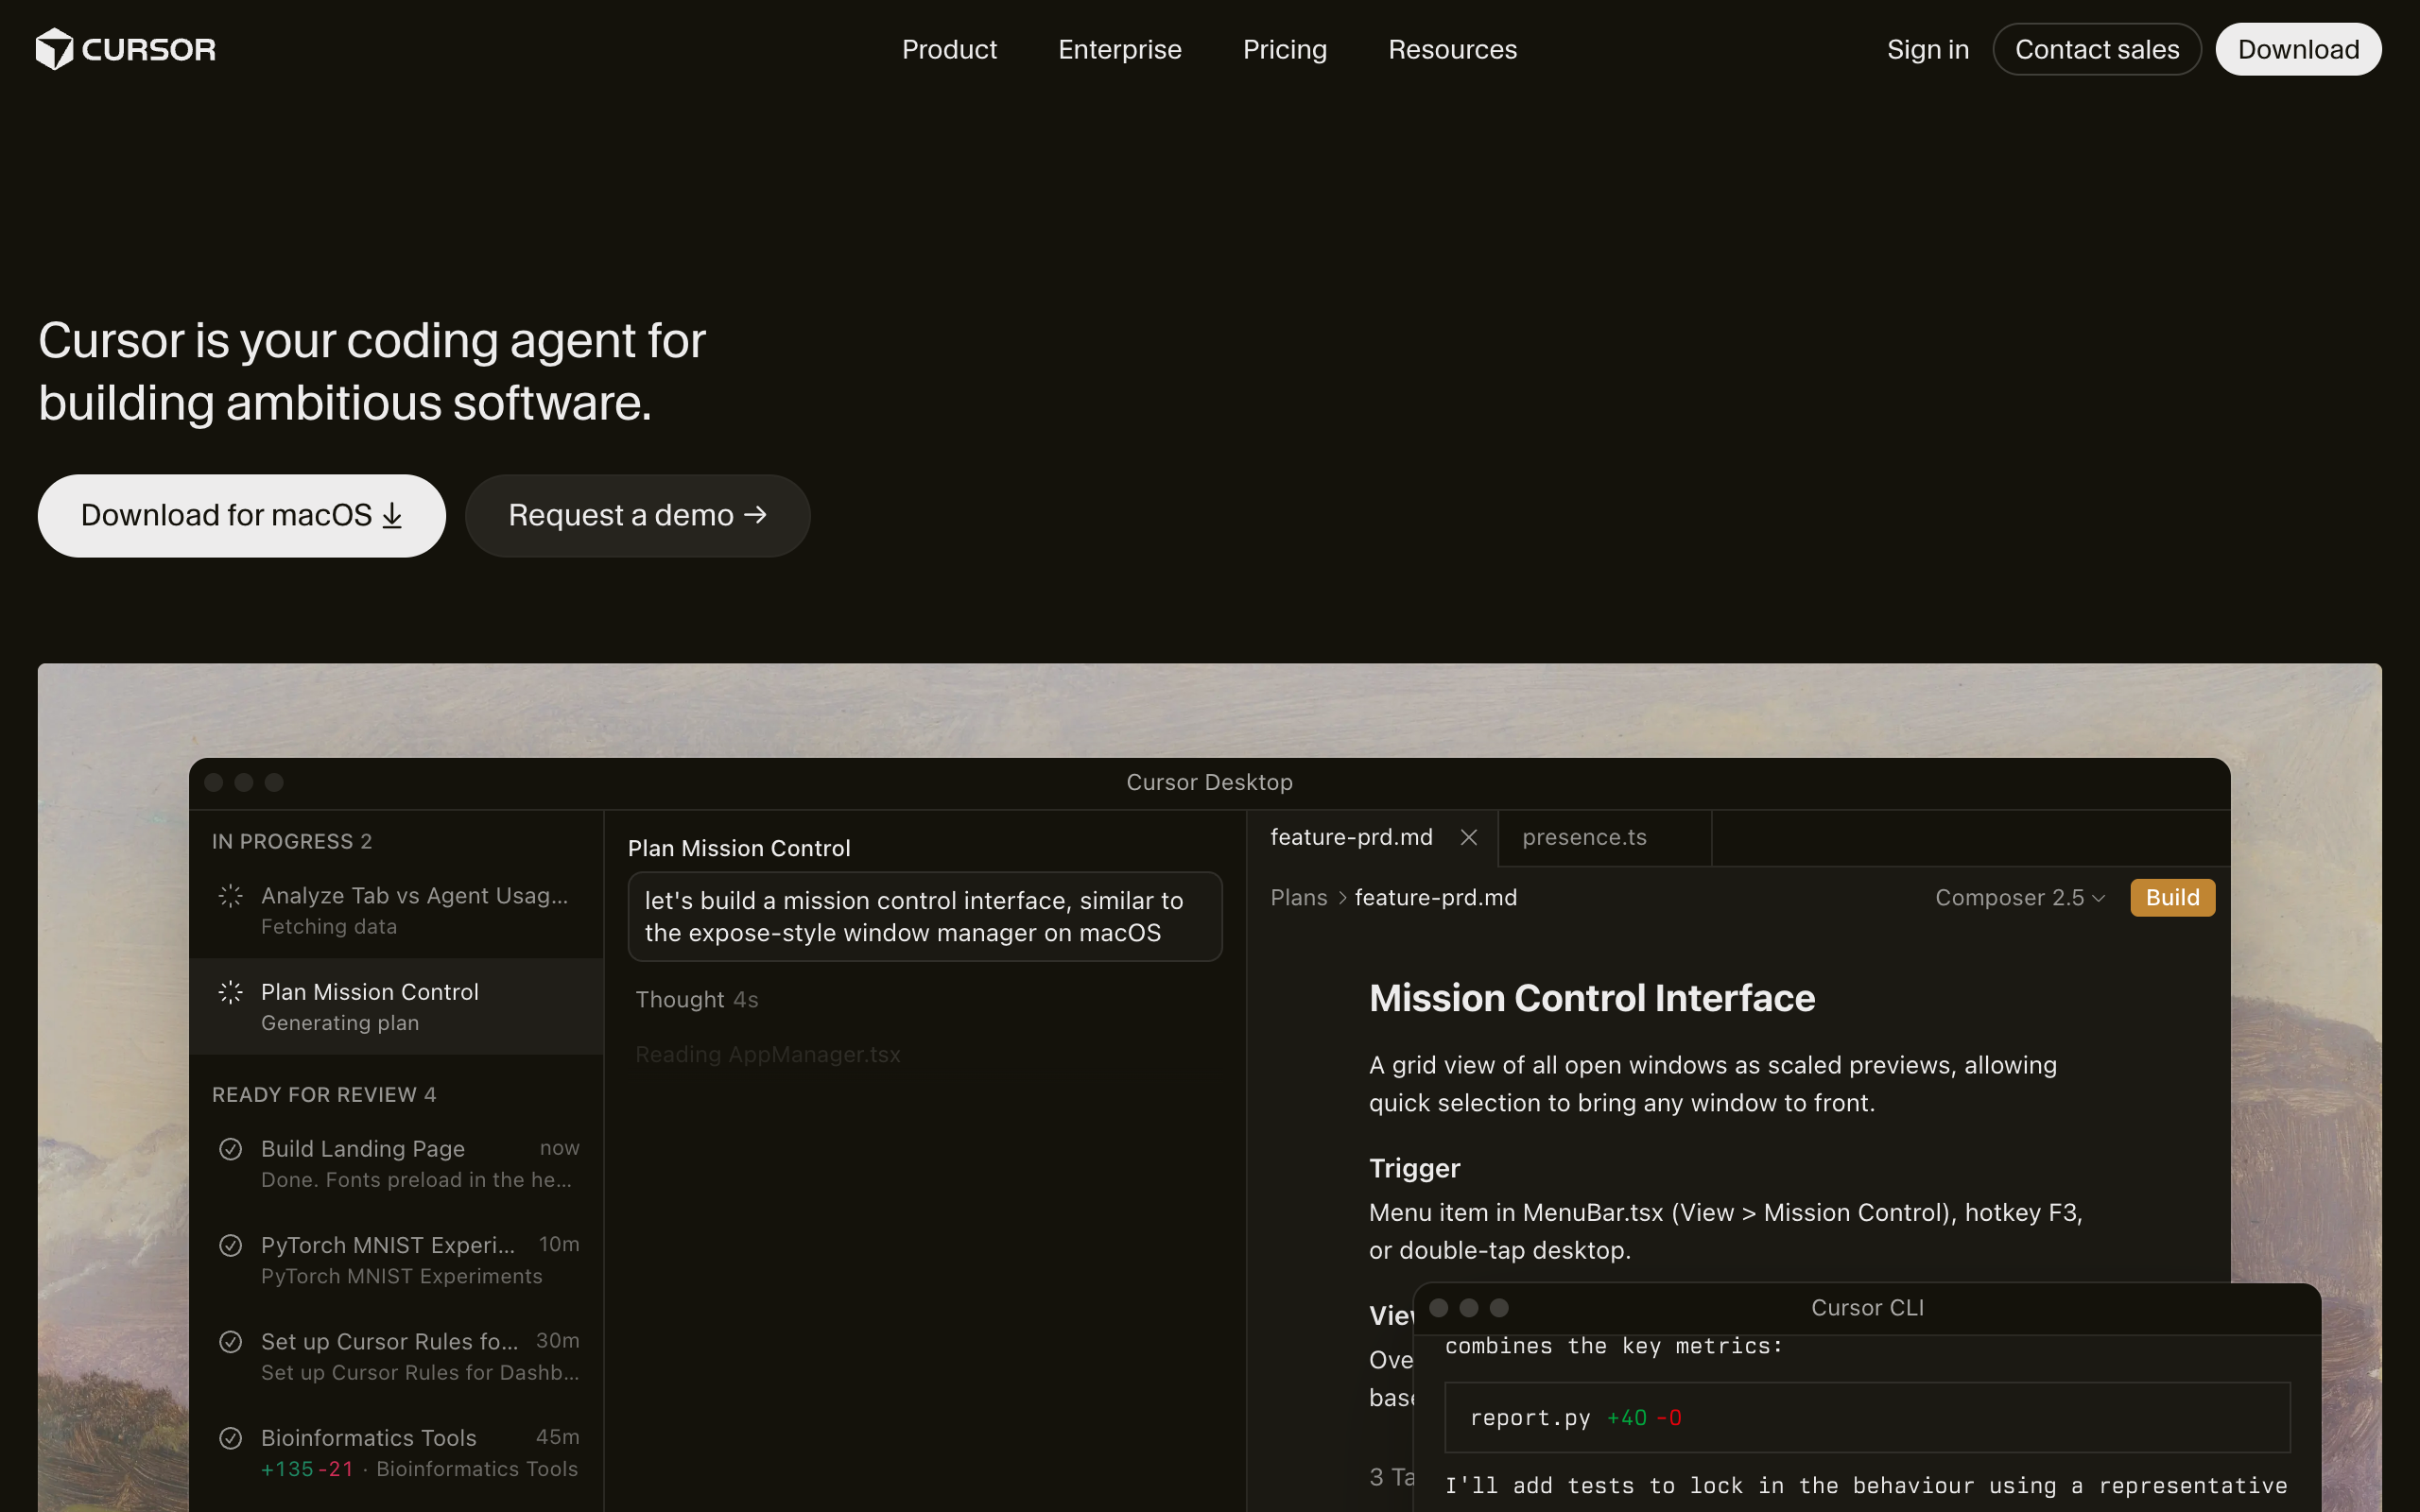Click checkmark icon for Build Landing Page
The image size is (2420, 1512).
pyautogui.click(x=230, y=1149)
